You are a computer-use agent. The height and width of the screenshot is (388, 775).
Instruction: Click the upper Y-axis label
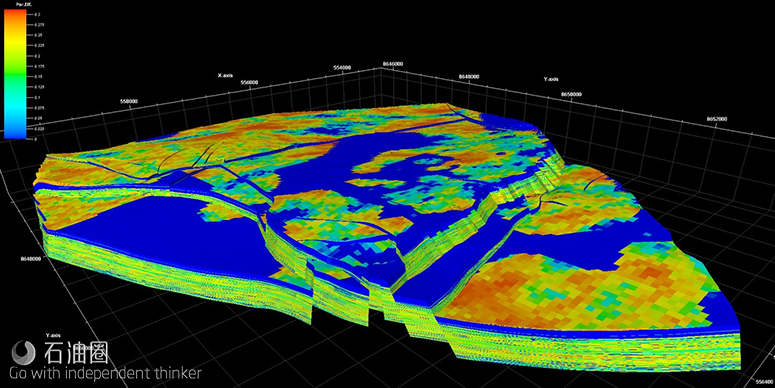(x=550, y=79)
